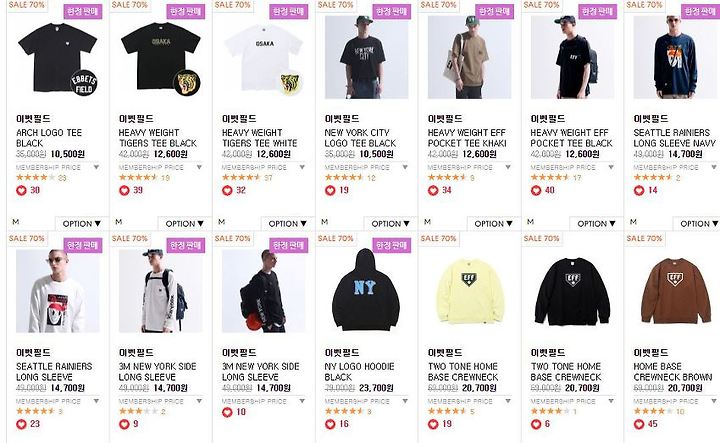
Task: Click the brown Home Base crewneck image
Action: coord(675,290)
